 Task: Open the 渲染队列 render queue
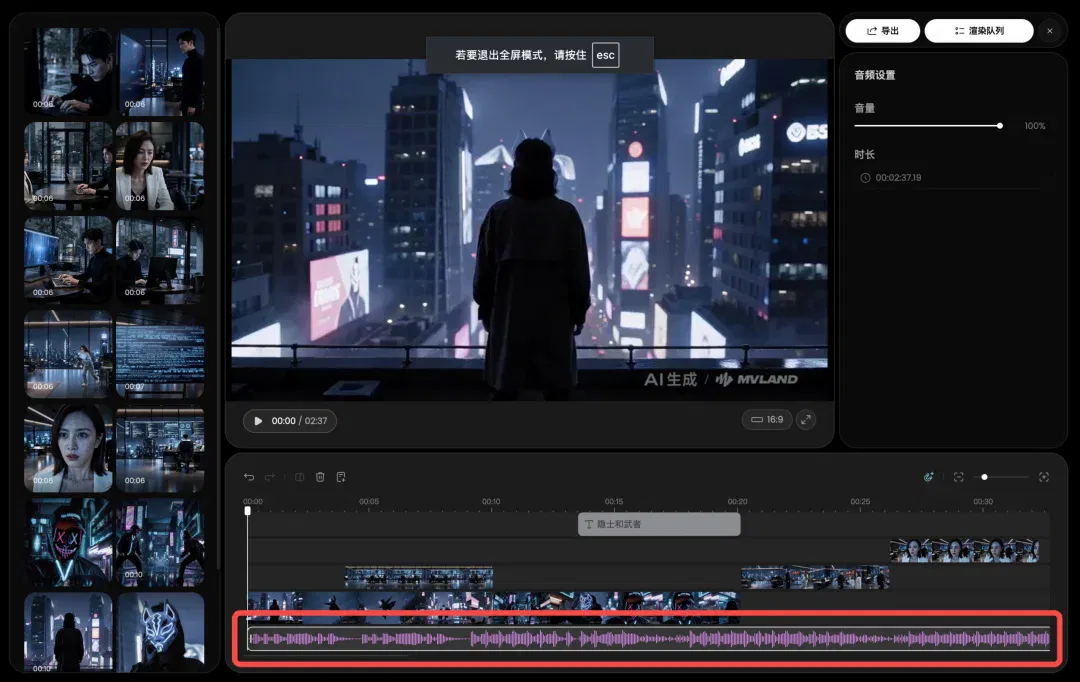coord(979,31)
